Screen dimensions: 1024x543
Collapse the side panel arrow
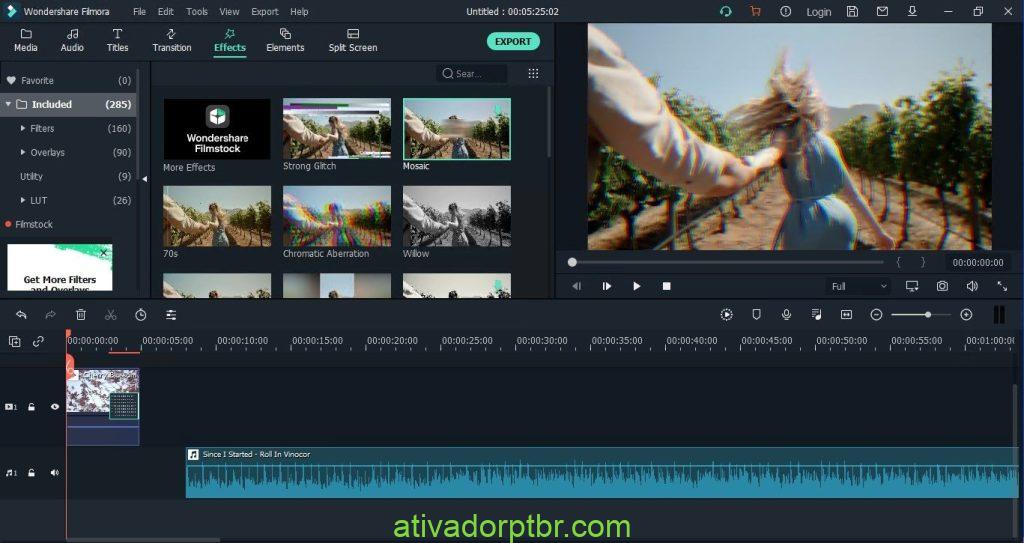click(144, 179)
